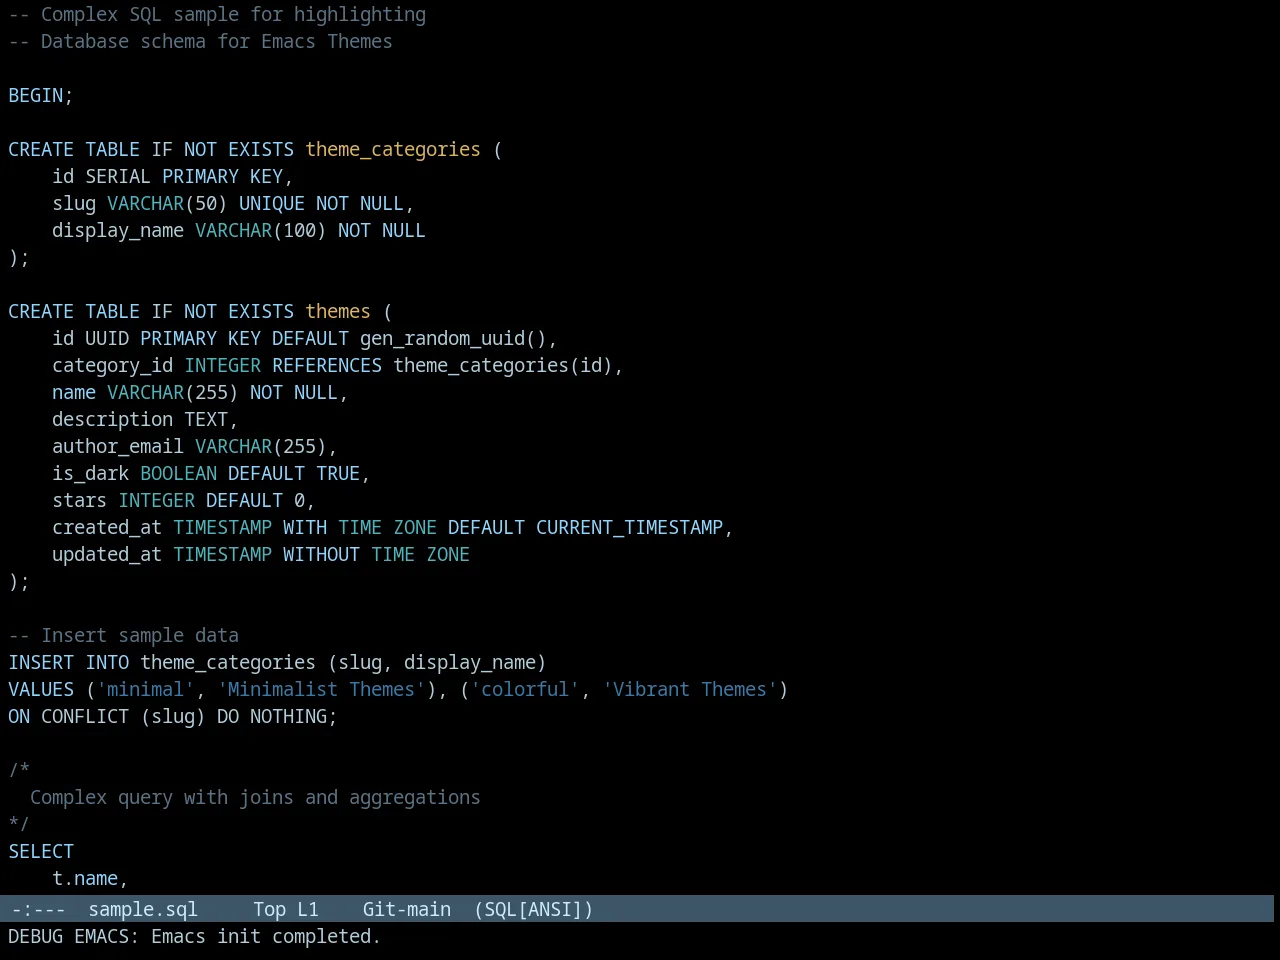Click gen_random_uuid() in the id UUID line

(x=453, y=338)
